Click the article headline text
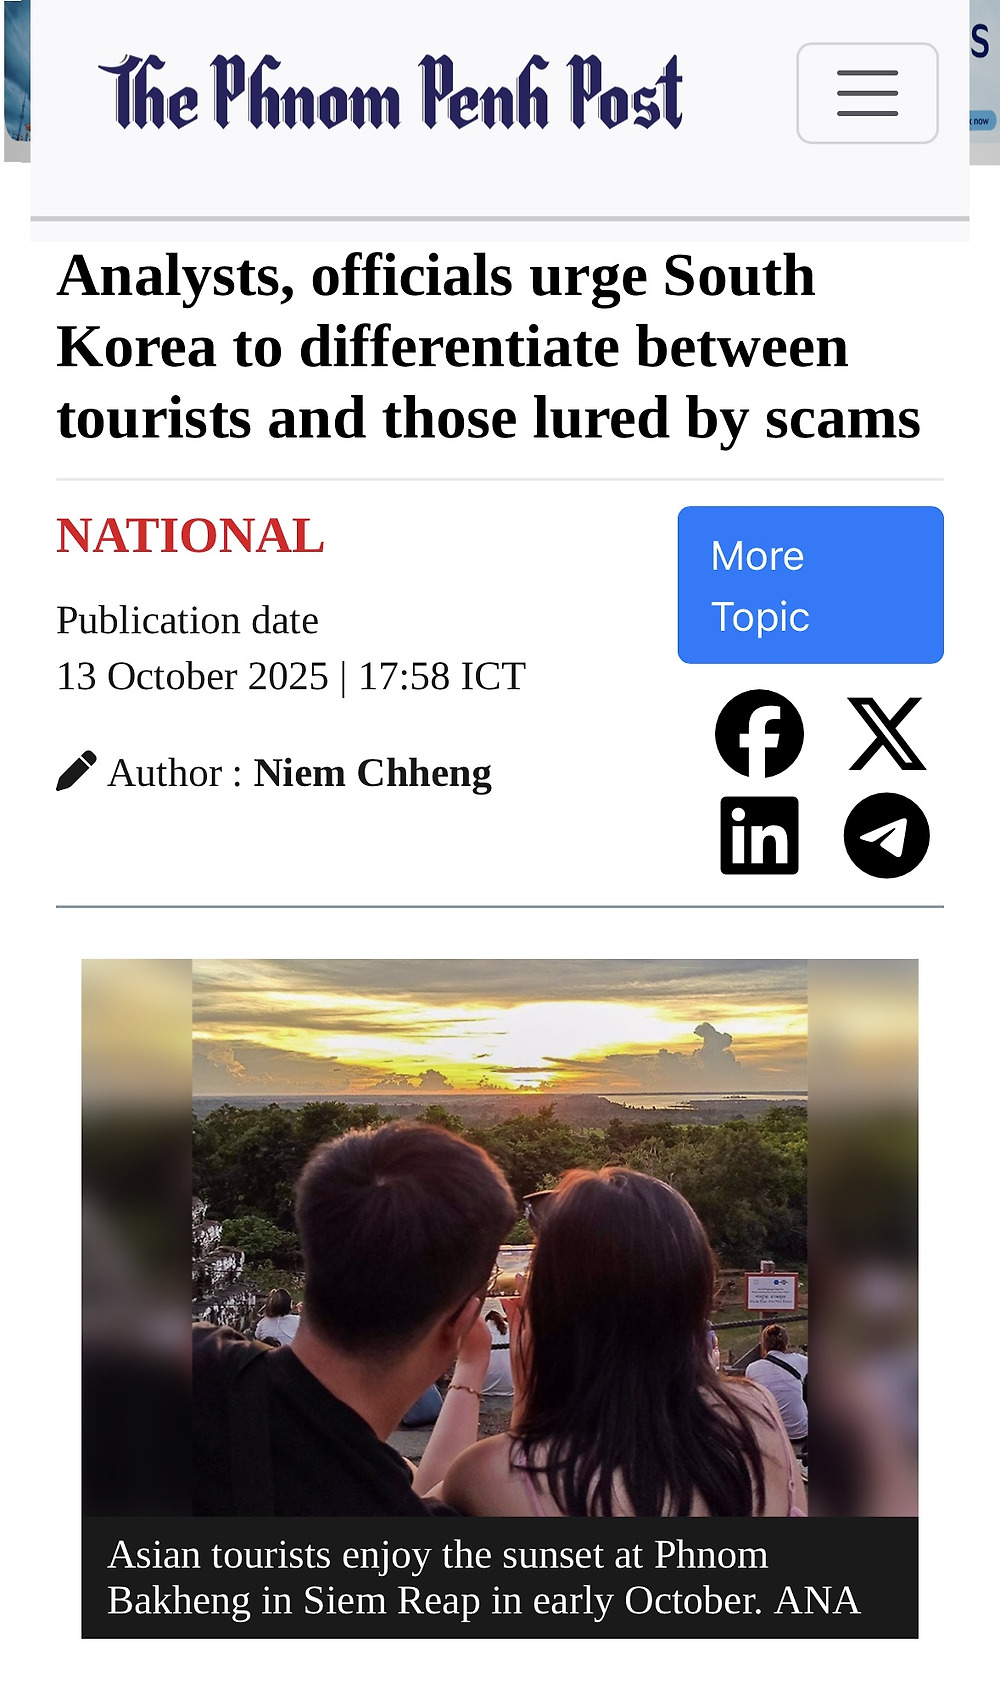 click(488, 346)
